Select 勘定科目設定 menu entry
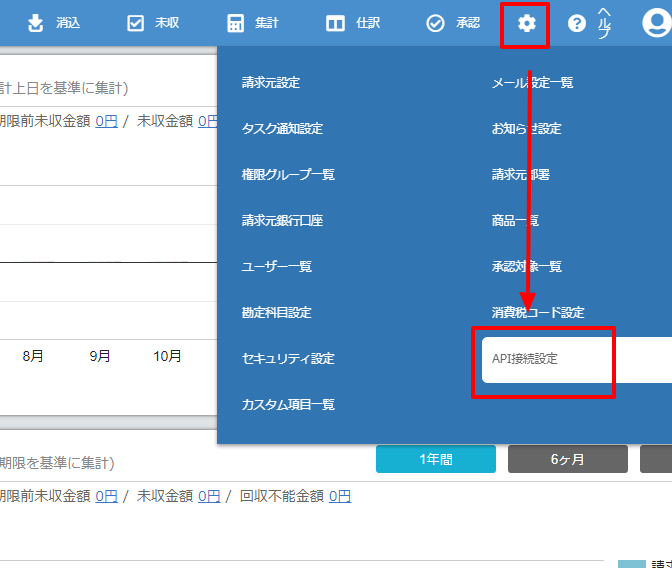The width and height of the screenshot is (672, 568). coord(276,313)
